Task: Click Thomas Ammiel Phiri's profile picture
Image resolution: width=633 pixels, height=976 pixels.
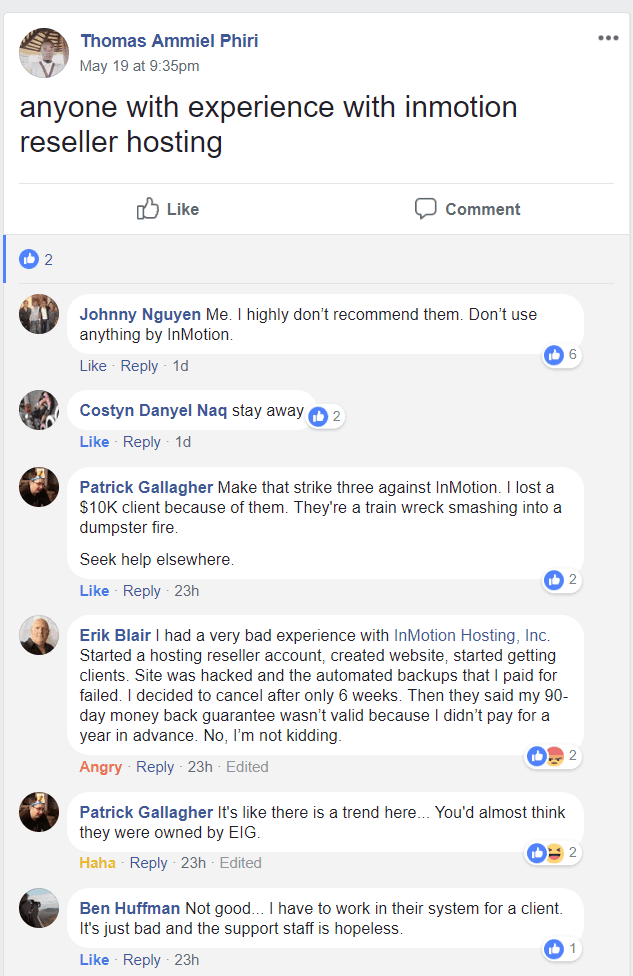Action: pos(45,53)
